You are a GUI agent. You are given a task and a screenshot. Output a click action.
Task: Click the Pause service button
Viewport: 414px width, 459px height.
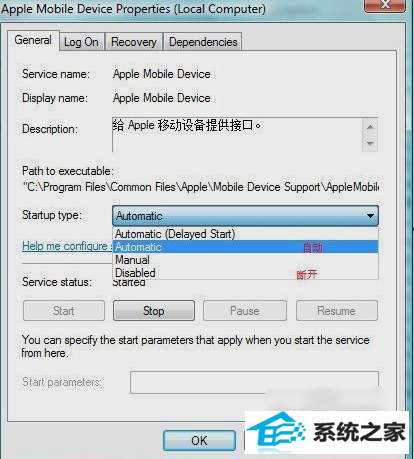(245, 311)
